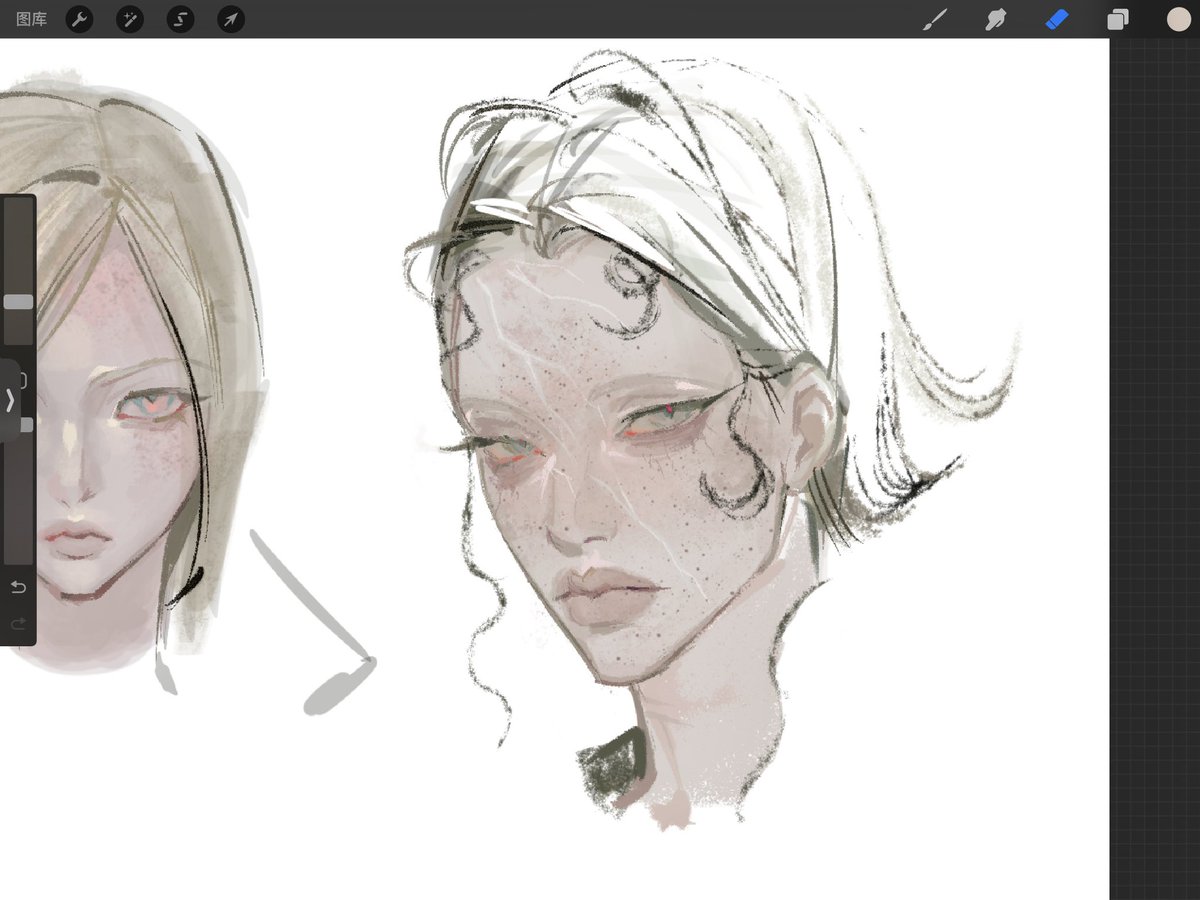The height and width of the screenshot is (900, 1200).
Task: Expand the side panel chevron handle
Action: [x=10, y=400]
